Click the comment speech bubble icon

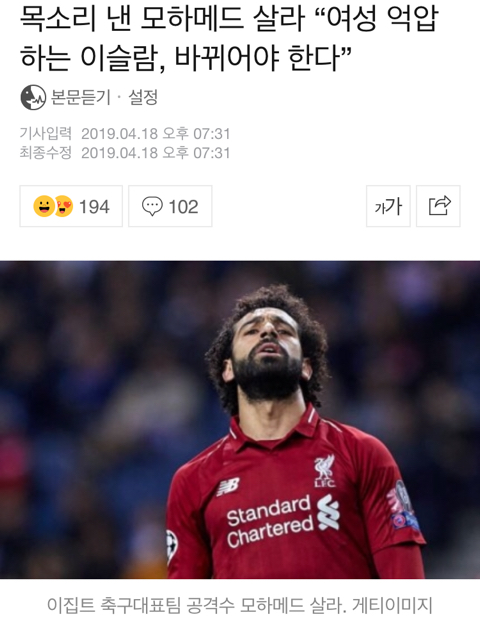pyautogui.click(x=152, y=207)
